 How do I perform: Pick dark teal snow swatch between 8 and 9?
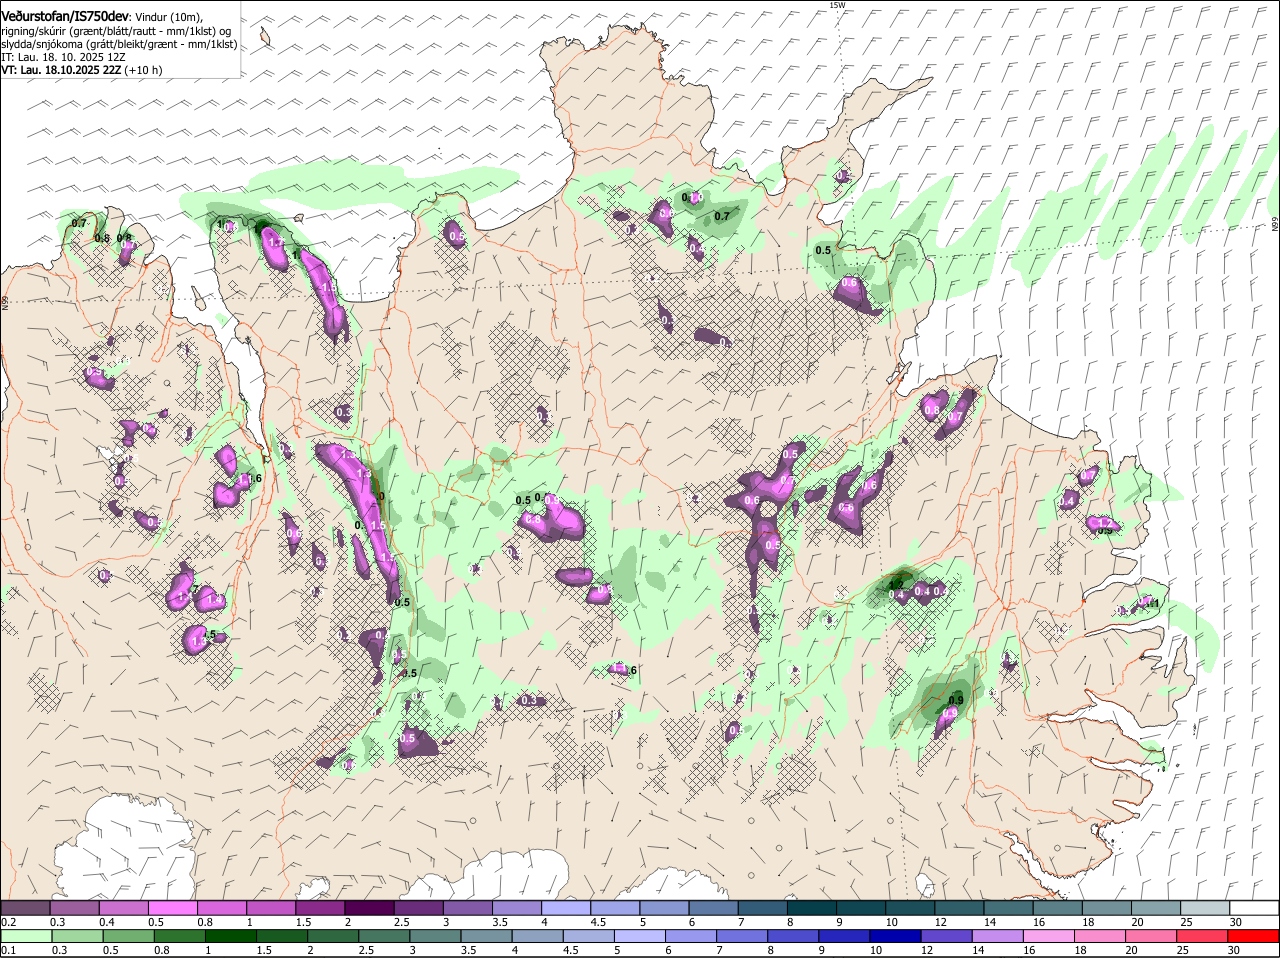pyautogui.click(x=812, y=908)
